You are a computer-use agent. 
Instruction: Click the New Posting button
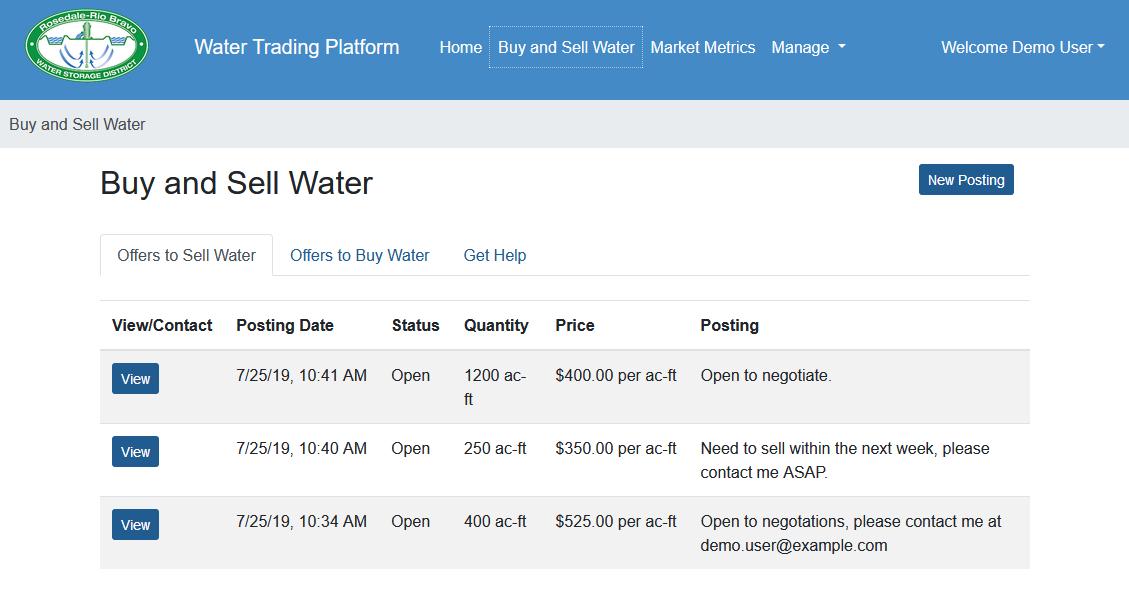(965, 179)
